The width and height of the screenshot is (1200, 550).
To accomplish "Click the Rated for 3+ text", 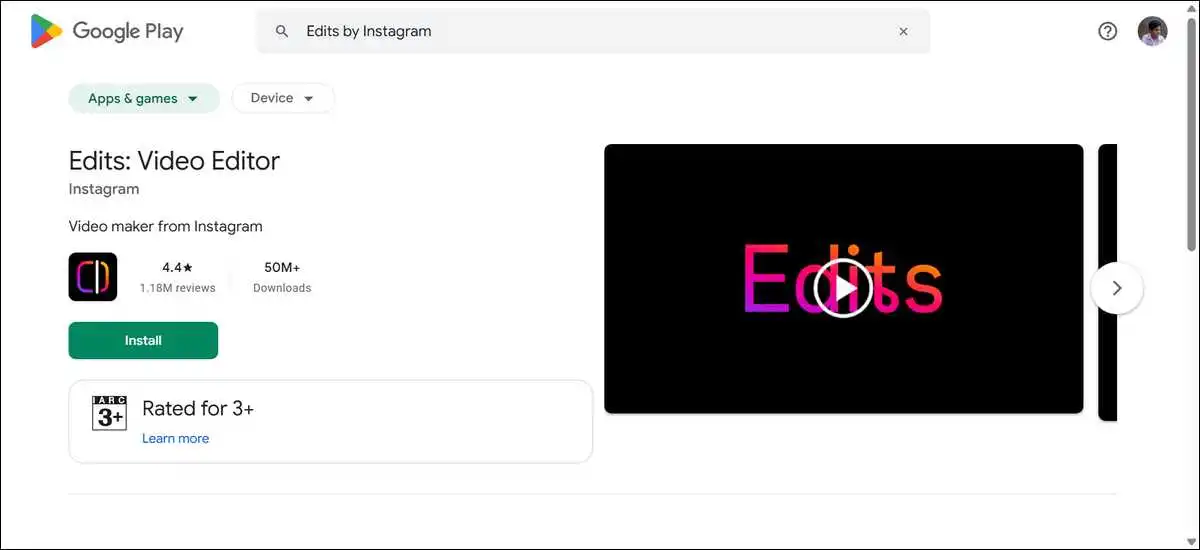I will (x=198, y=408).
